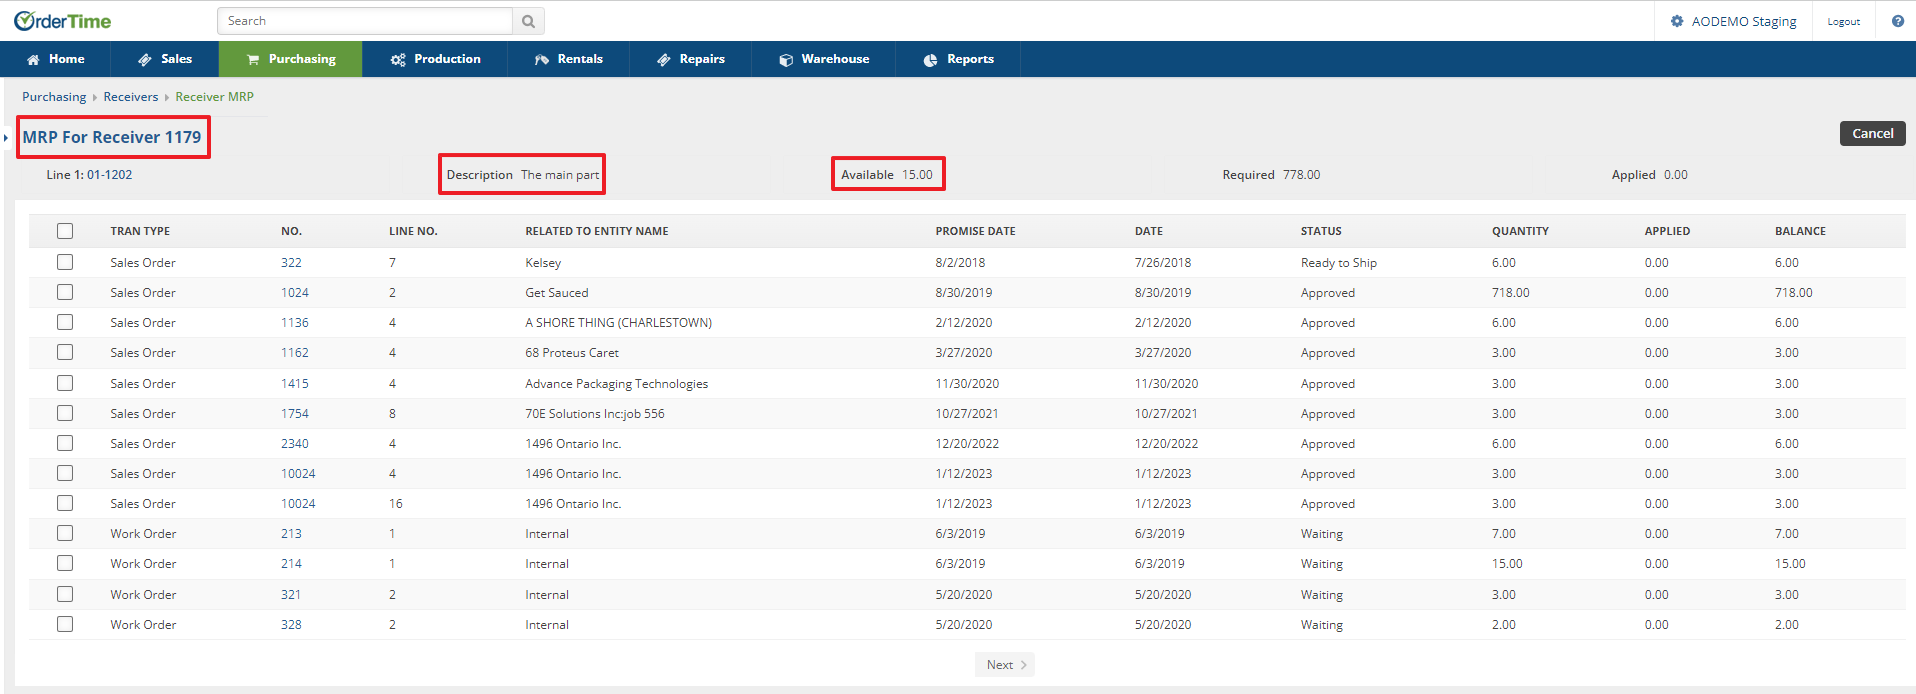The height and width of the screenshot is (694, 1916).
Task: Open work order number 328 link
Action: pos(291,624)
